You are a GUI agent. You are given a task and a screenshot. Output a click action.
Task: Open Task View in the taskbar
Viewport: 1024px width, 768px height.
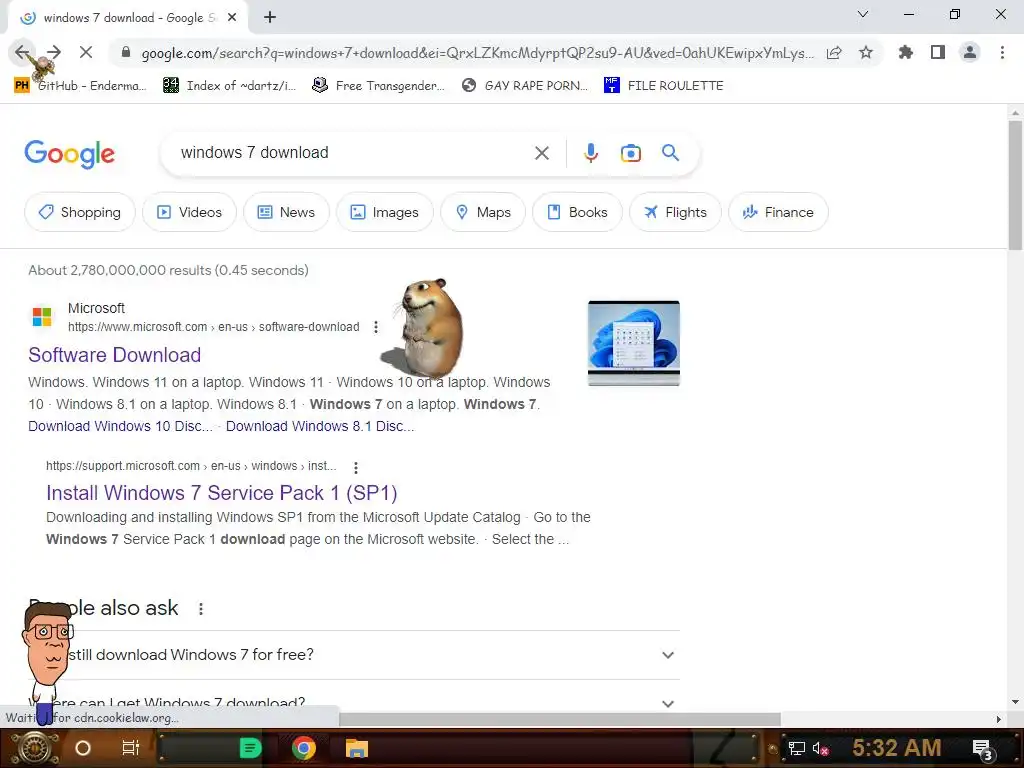131,748
